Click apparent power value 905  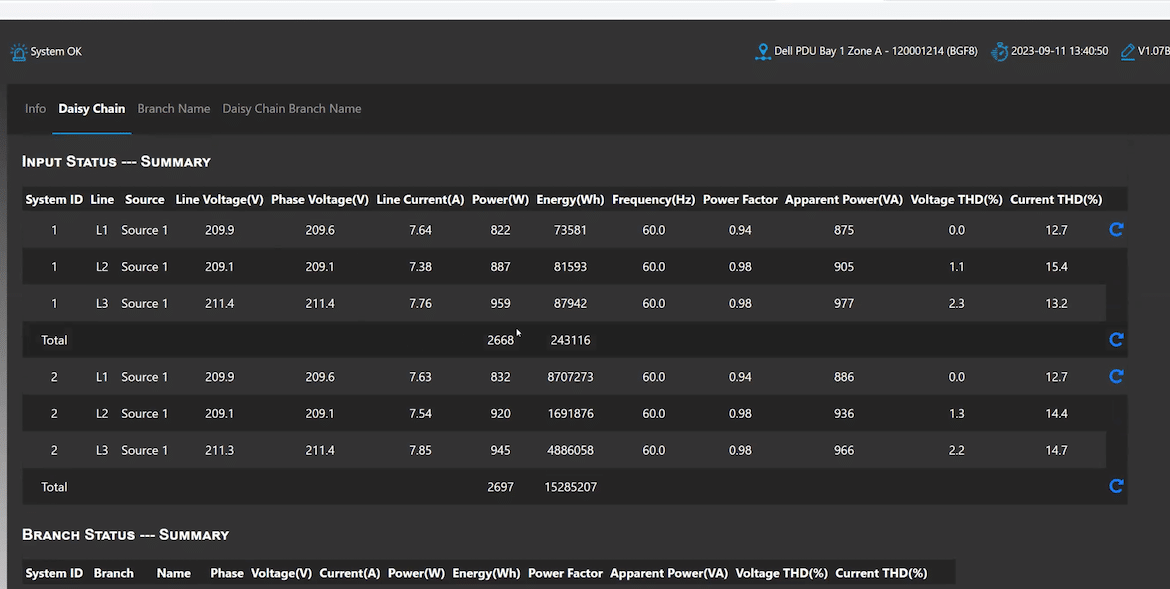coord(844,267)
